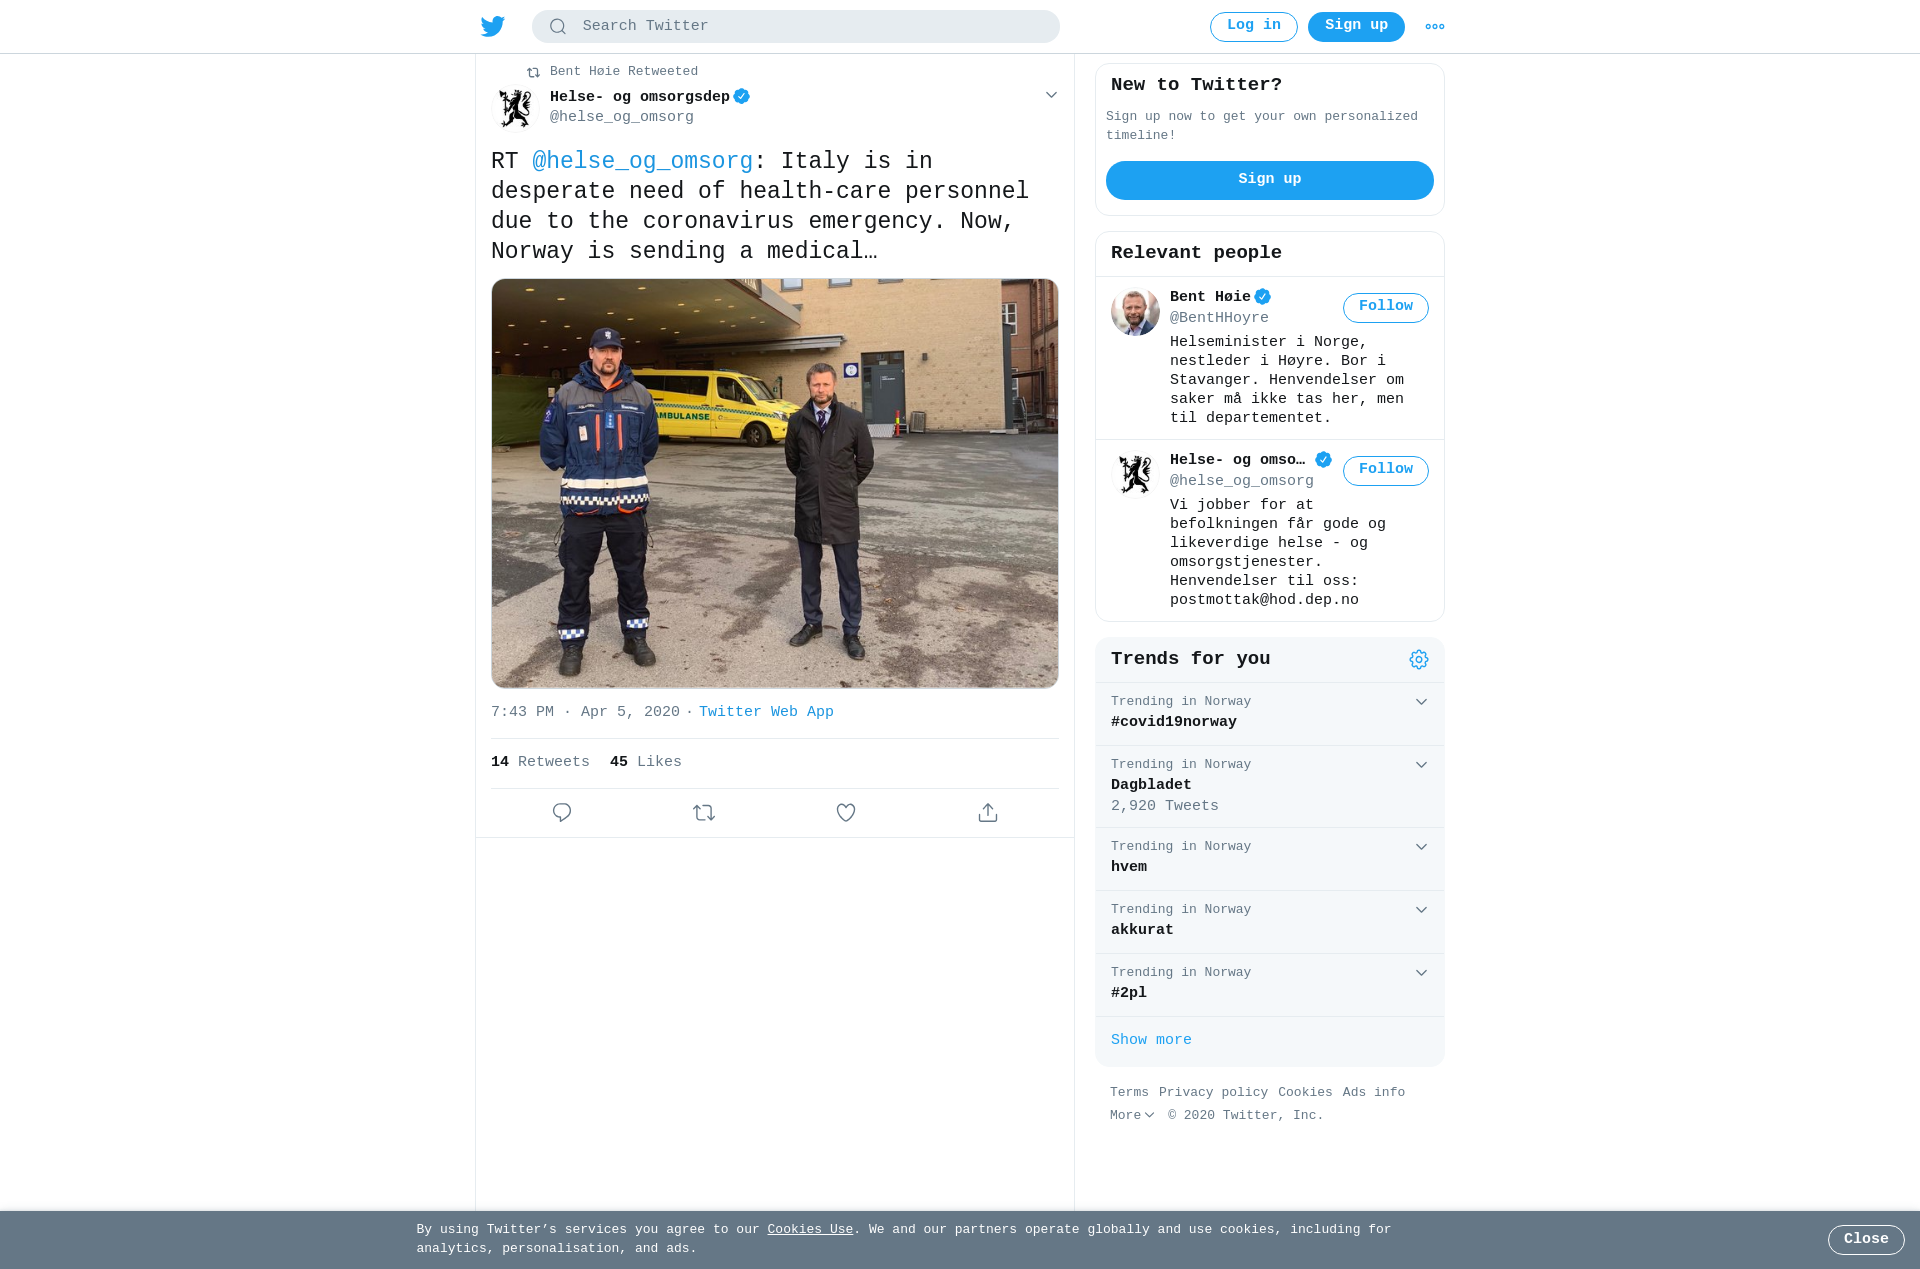Expand options for the #covid19norway trend

(x=1421, y=702)
